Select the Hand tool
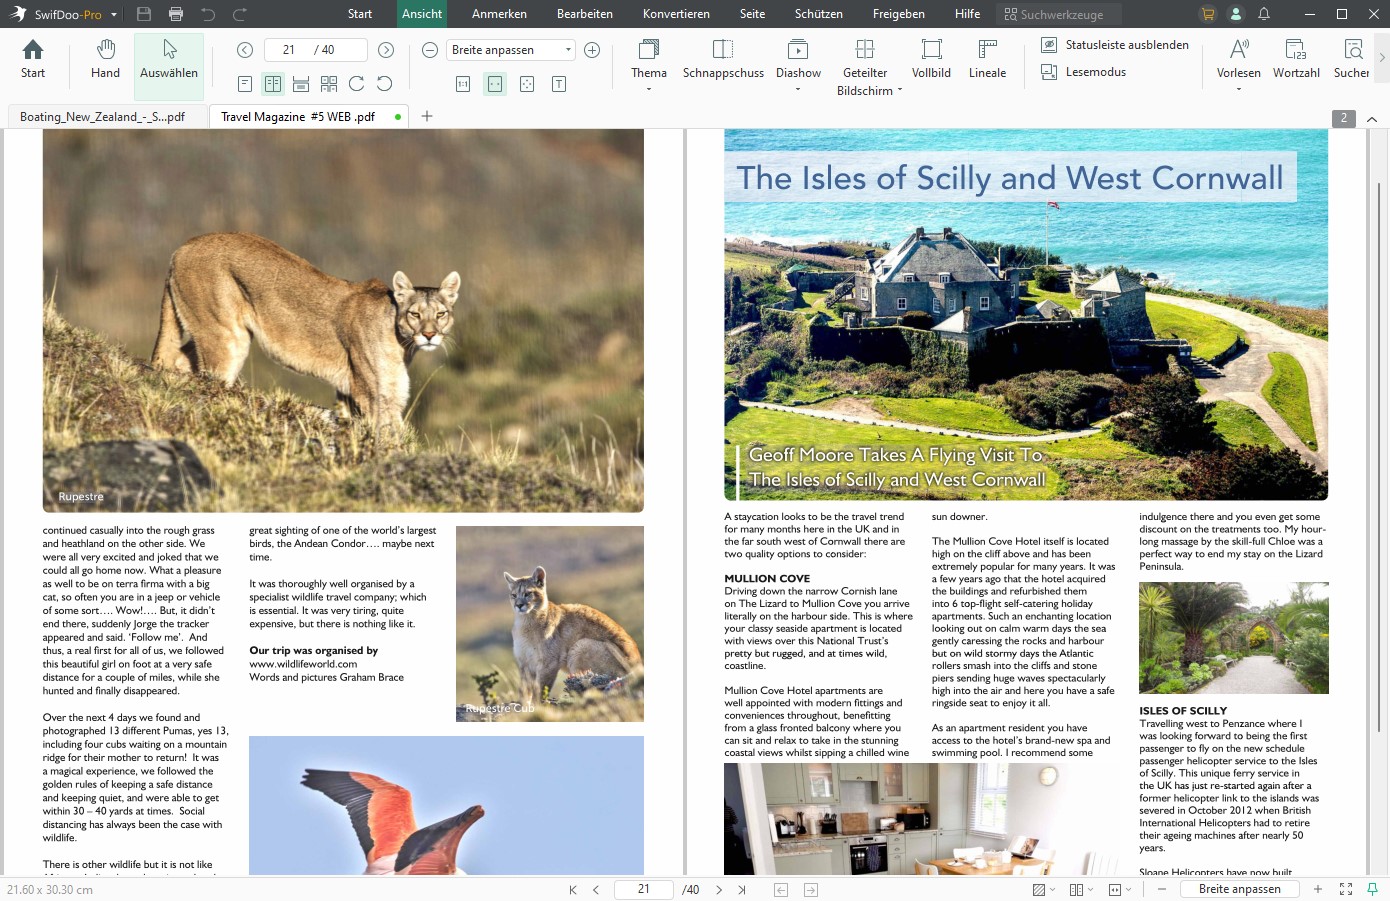 (105, 59)
